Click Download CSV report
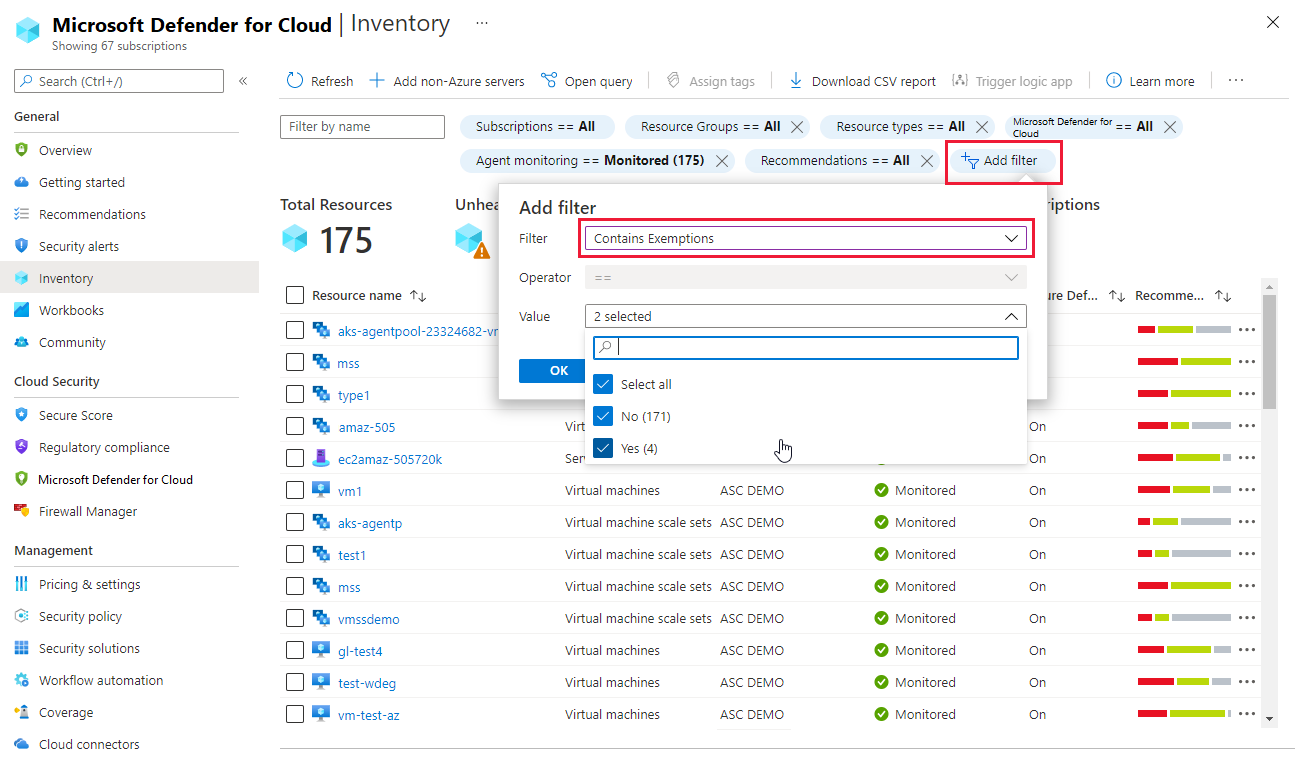 (862, 81)
